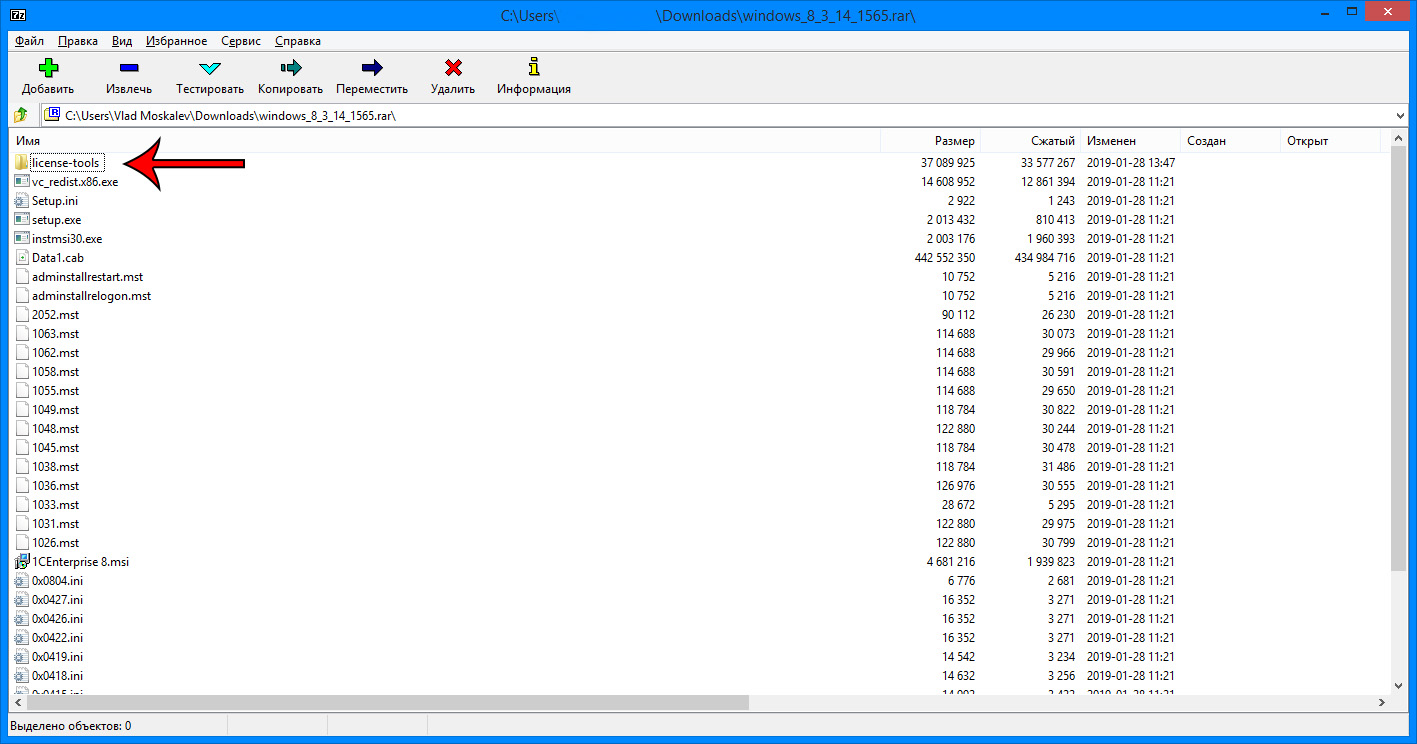The width and height of the screenshot is (1417, 744).
Task: Select the 1063.mst file name
Action: [55, 333]
